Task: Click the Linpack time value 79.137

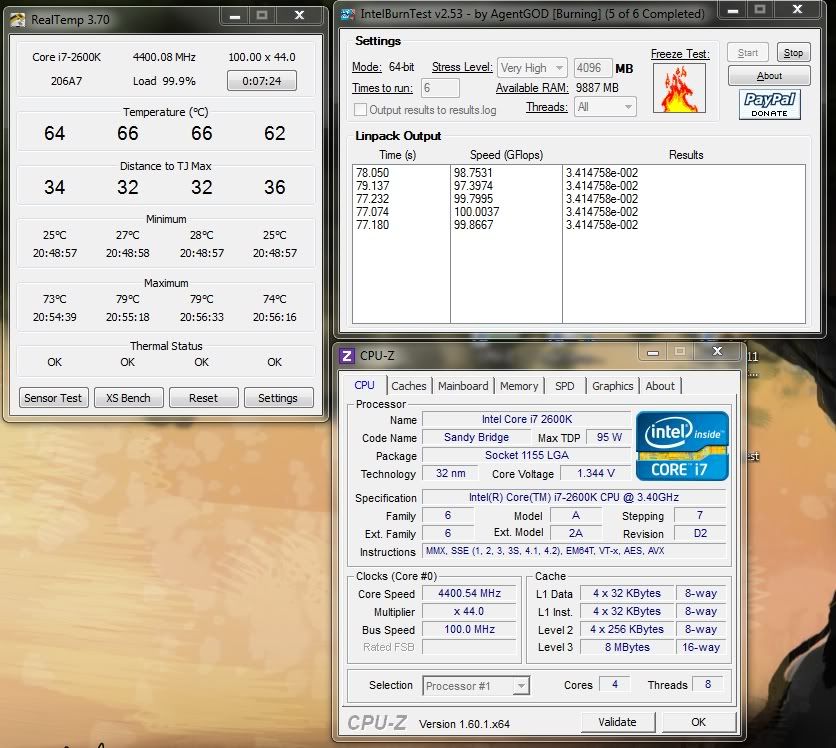Action: point(373,186)
